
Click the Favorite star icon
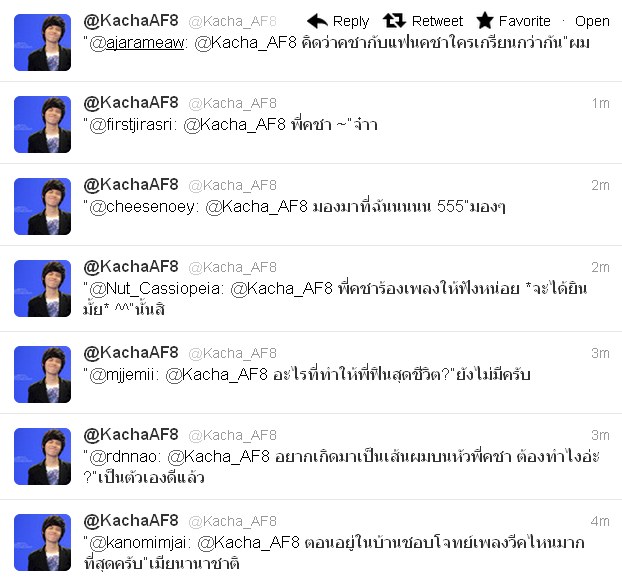click(x=485, y=21)
